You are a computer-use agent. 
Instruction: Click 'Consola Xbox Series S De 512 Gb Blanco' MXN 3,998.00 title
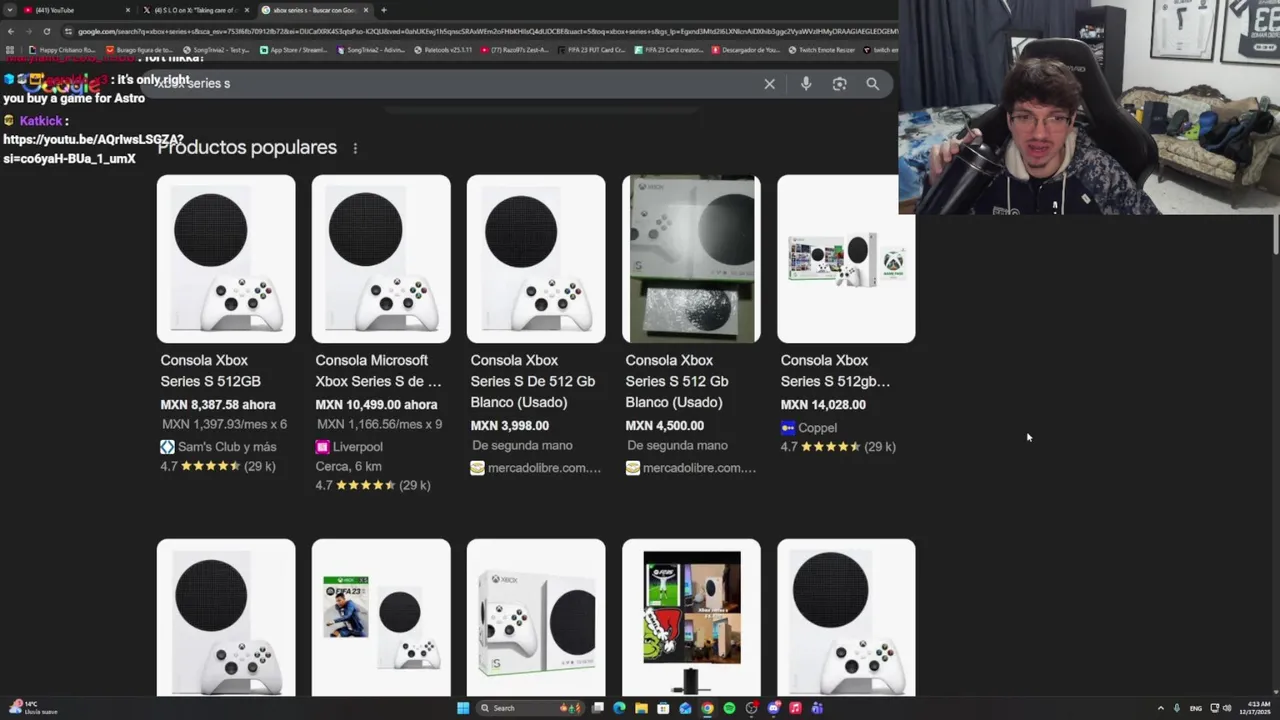(532, 381)
